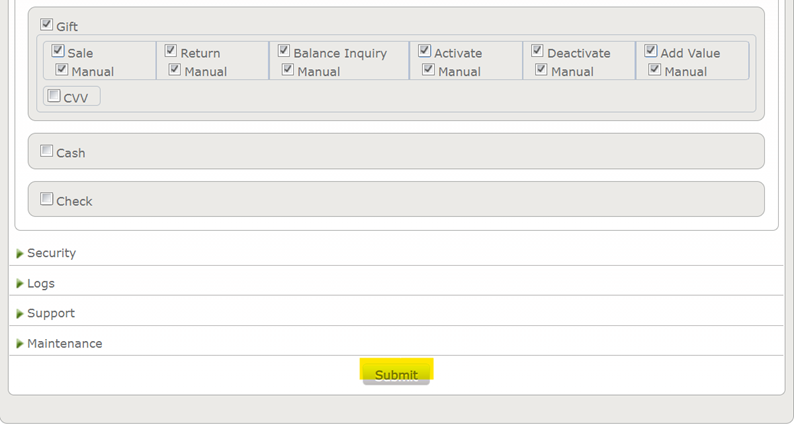The height and width of the screenshot is (435, 794).
Task: Expand the Logs section
Action: click(x=40, y=284)
